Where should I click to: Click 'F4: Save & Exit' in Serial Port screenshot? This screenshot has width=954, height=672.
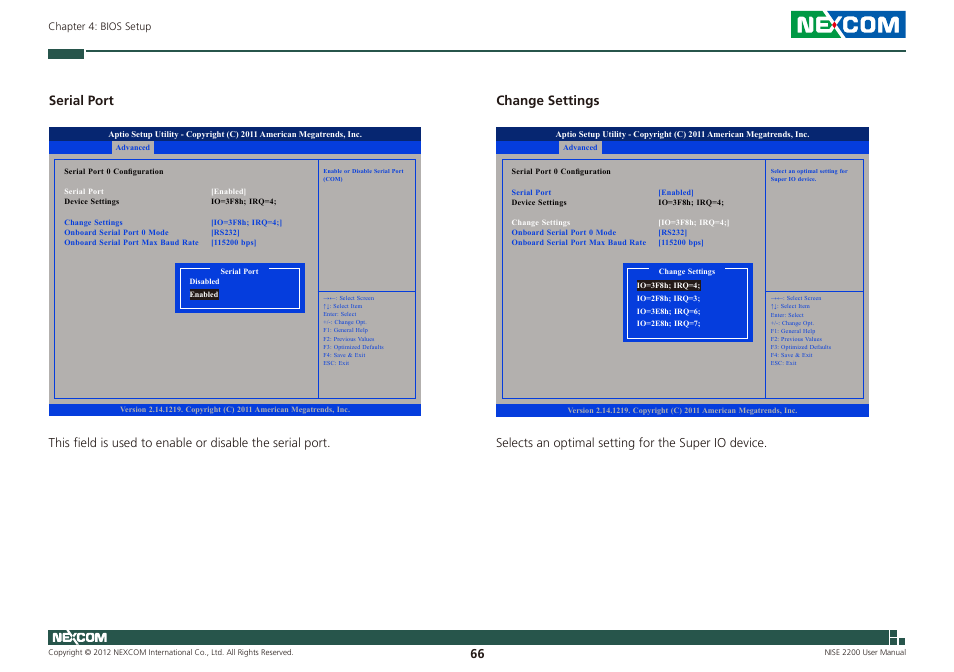pyautogui.click(x=344, y=355)
